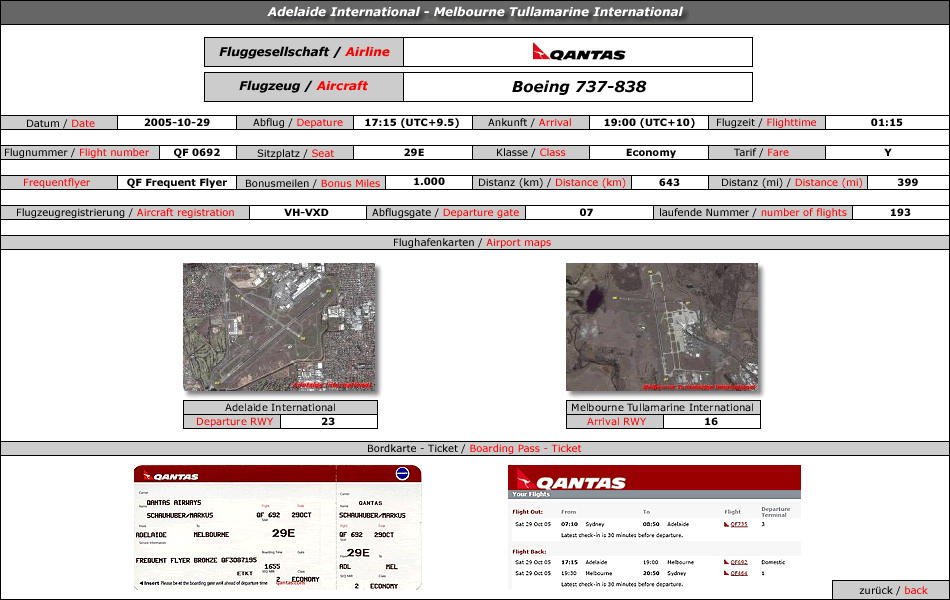Click the Departure RWY value 23

click(328, 421)
